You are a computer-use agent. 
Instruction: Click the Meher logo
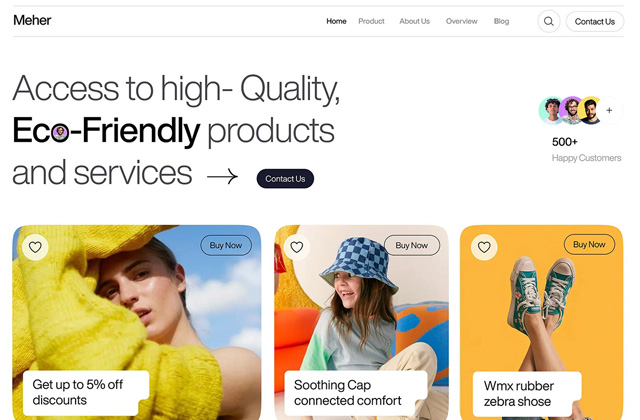point(32,20)
